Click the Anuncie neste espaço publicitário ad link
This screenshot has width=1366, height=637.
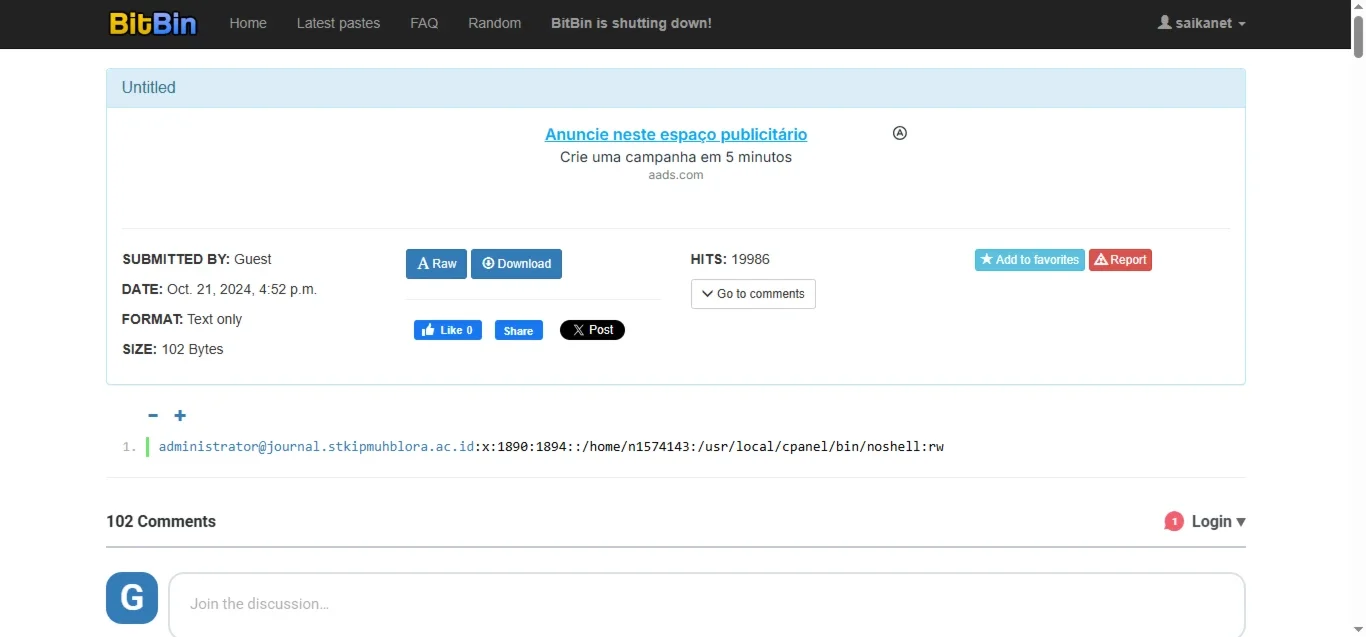click(x=676, y=134)
